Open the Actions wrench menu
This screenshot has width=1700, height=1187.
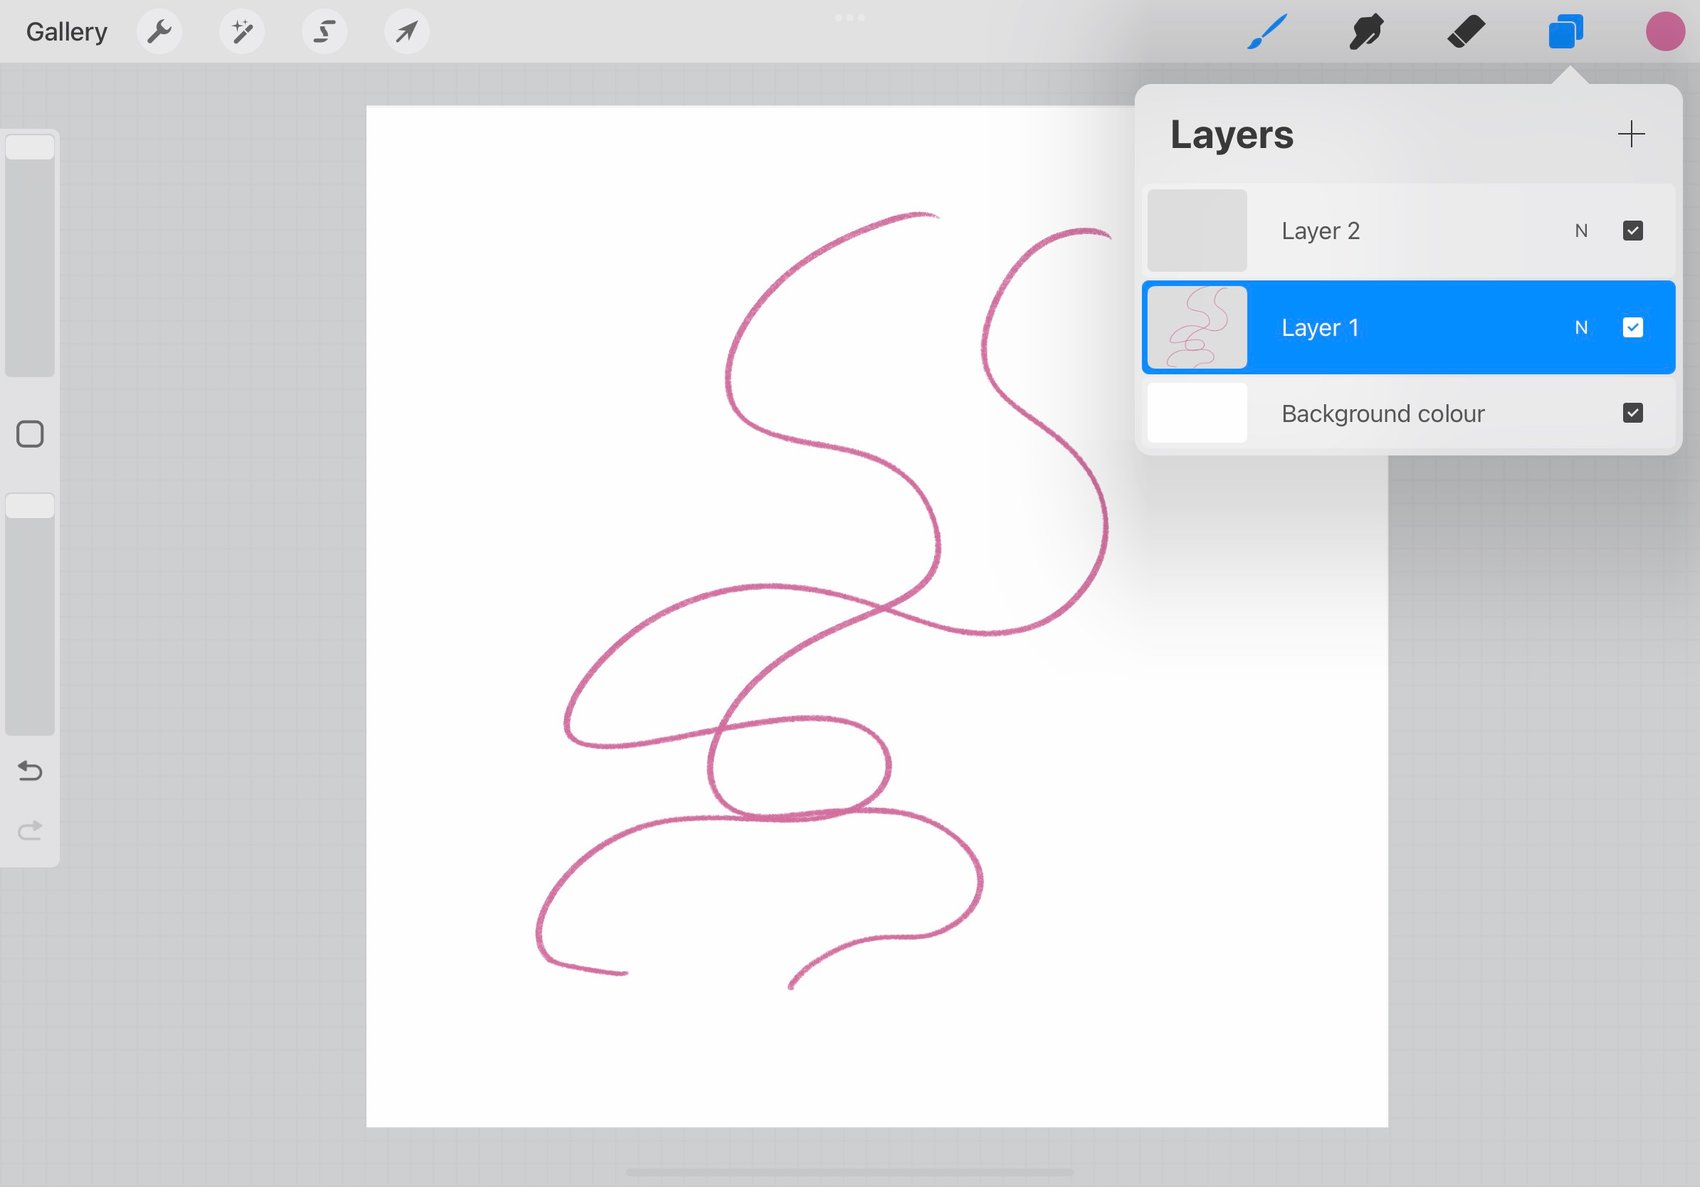point(160,32)
